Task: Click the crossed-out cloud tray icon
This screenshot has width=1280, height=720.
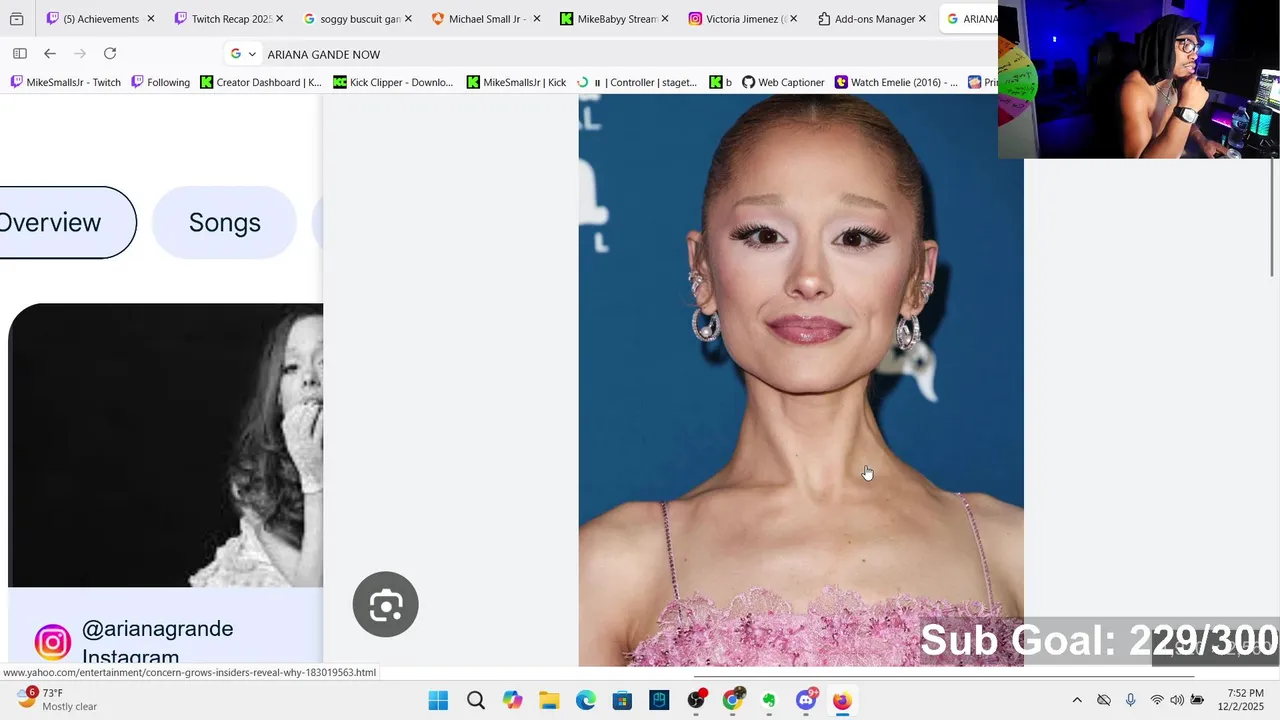Action: tap(1104, 700)
